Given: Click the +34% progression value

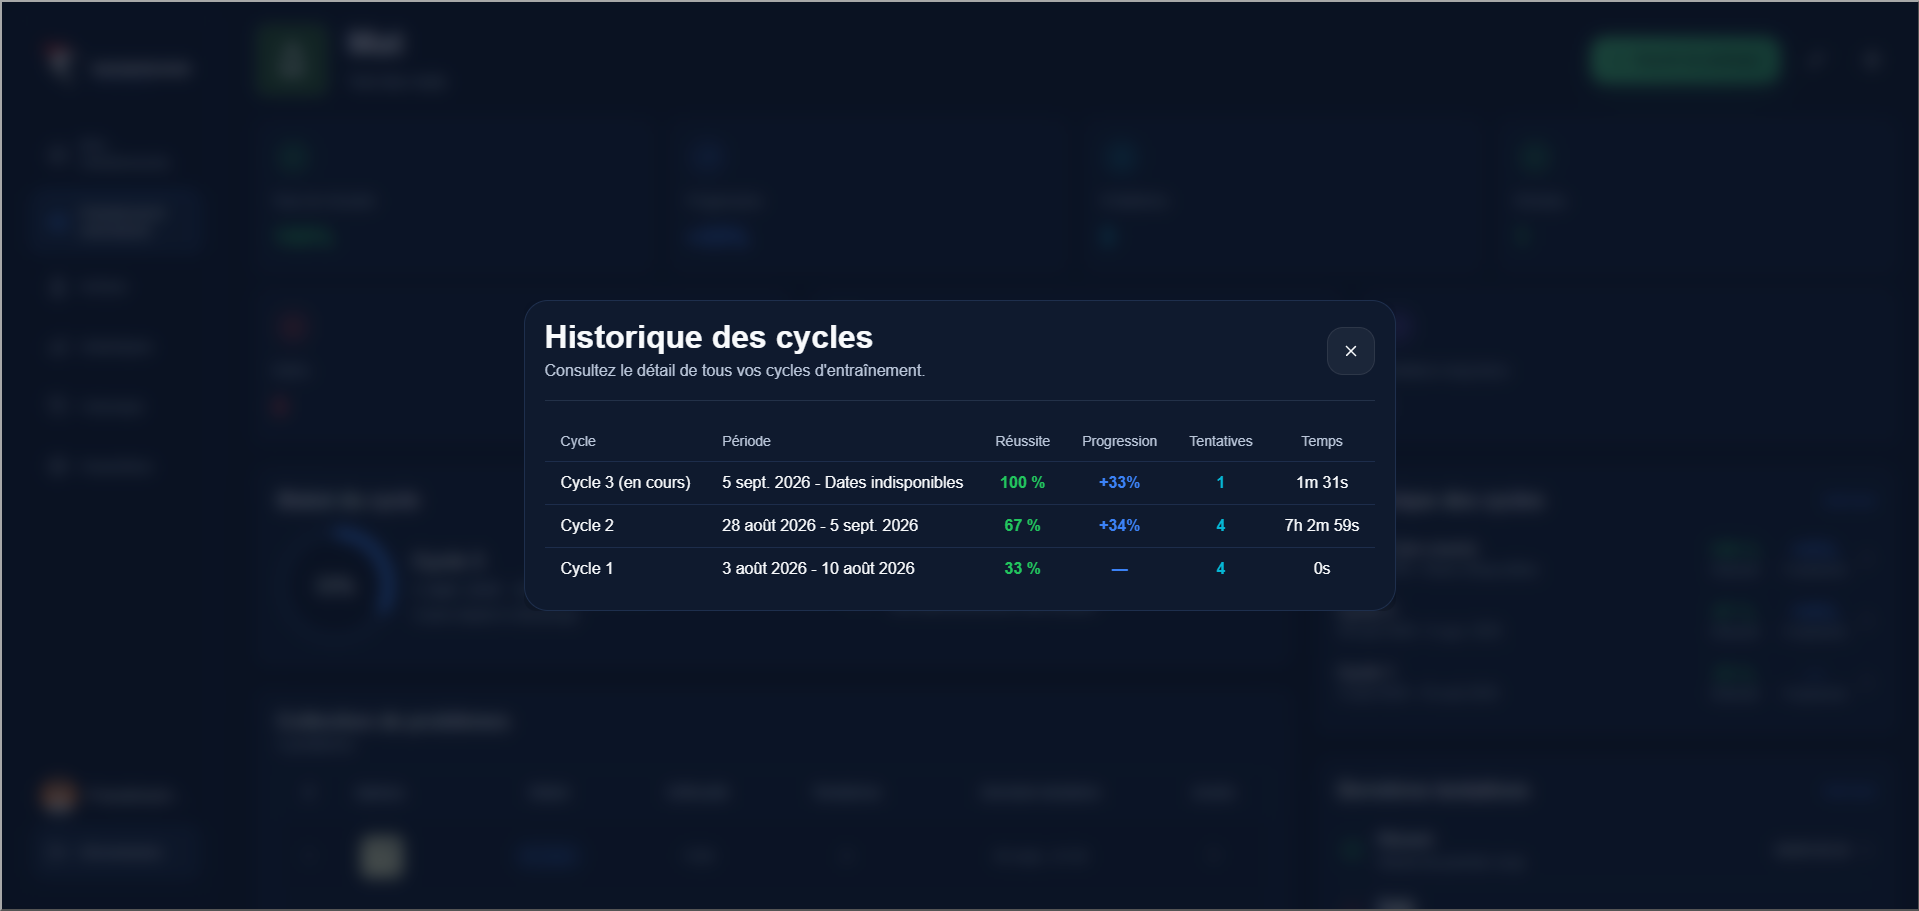Looking at the screenshot, I should coord(1119,525).
